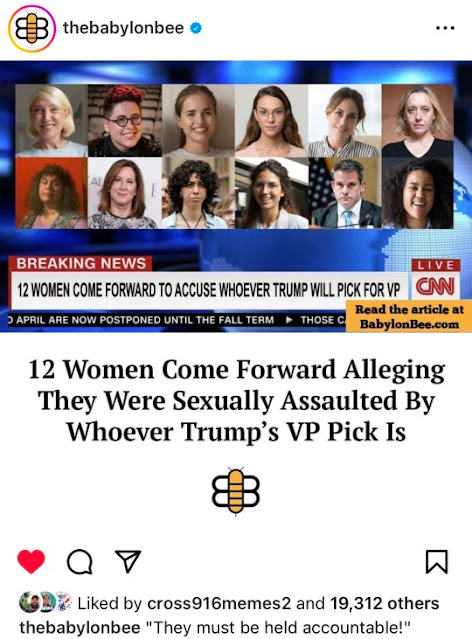Viewport: 472px width, 639px height.
Task: Unlike the post via red heart icon
Action: pyautogui.click(x=31, y=561)
